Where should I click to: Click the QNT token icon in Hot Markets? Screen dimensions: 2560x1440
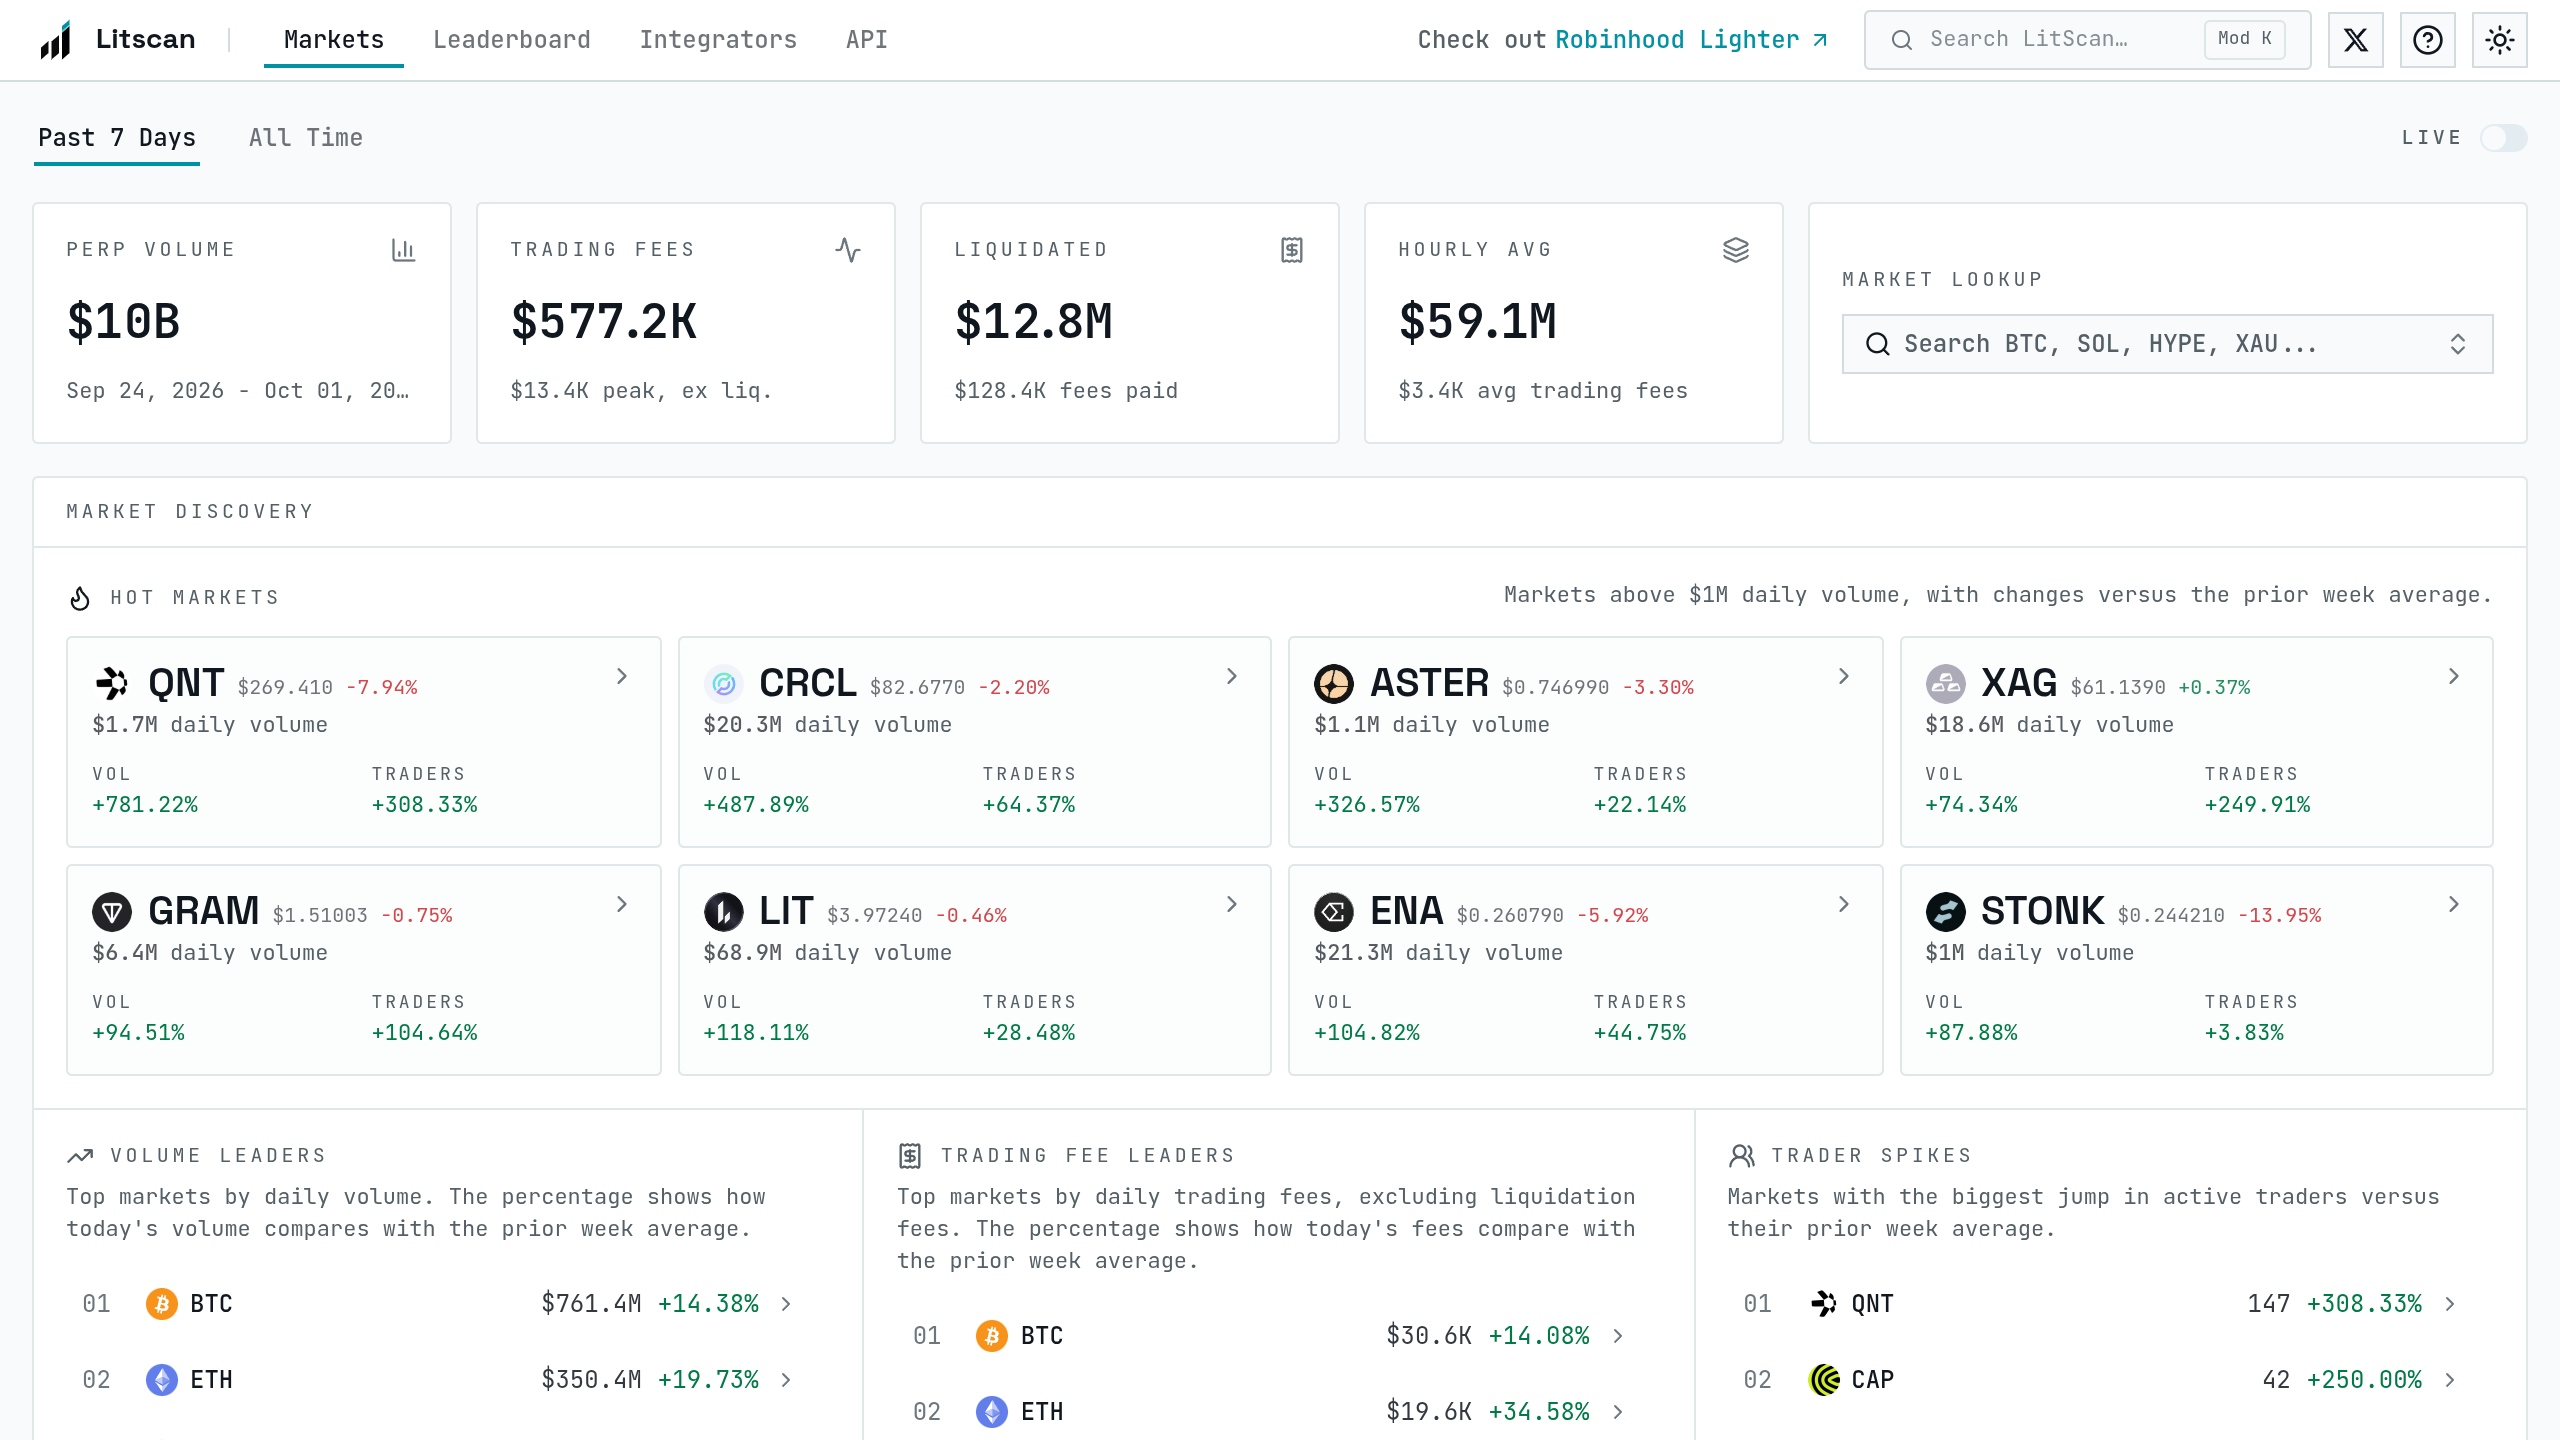112,684
